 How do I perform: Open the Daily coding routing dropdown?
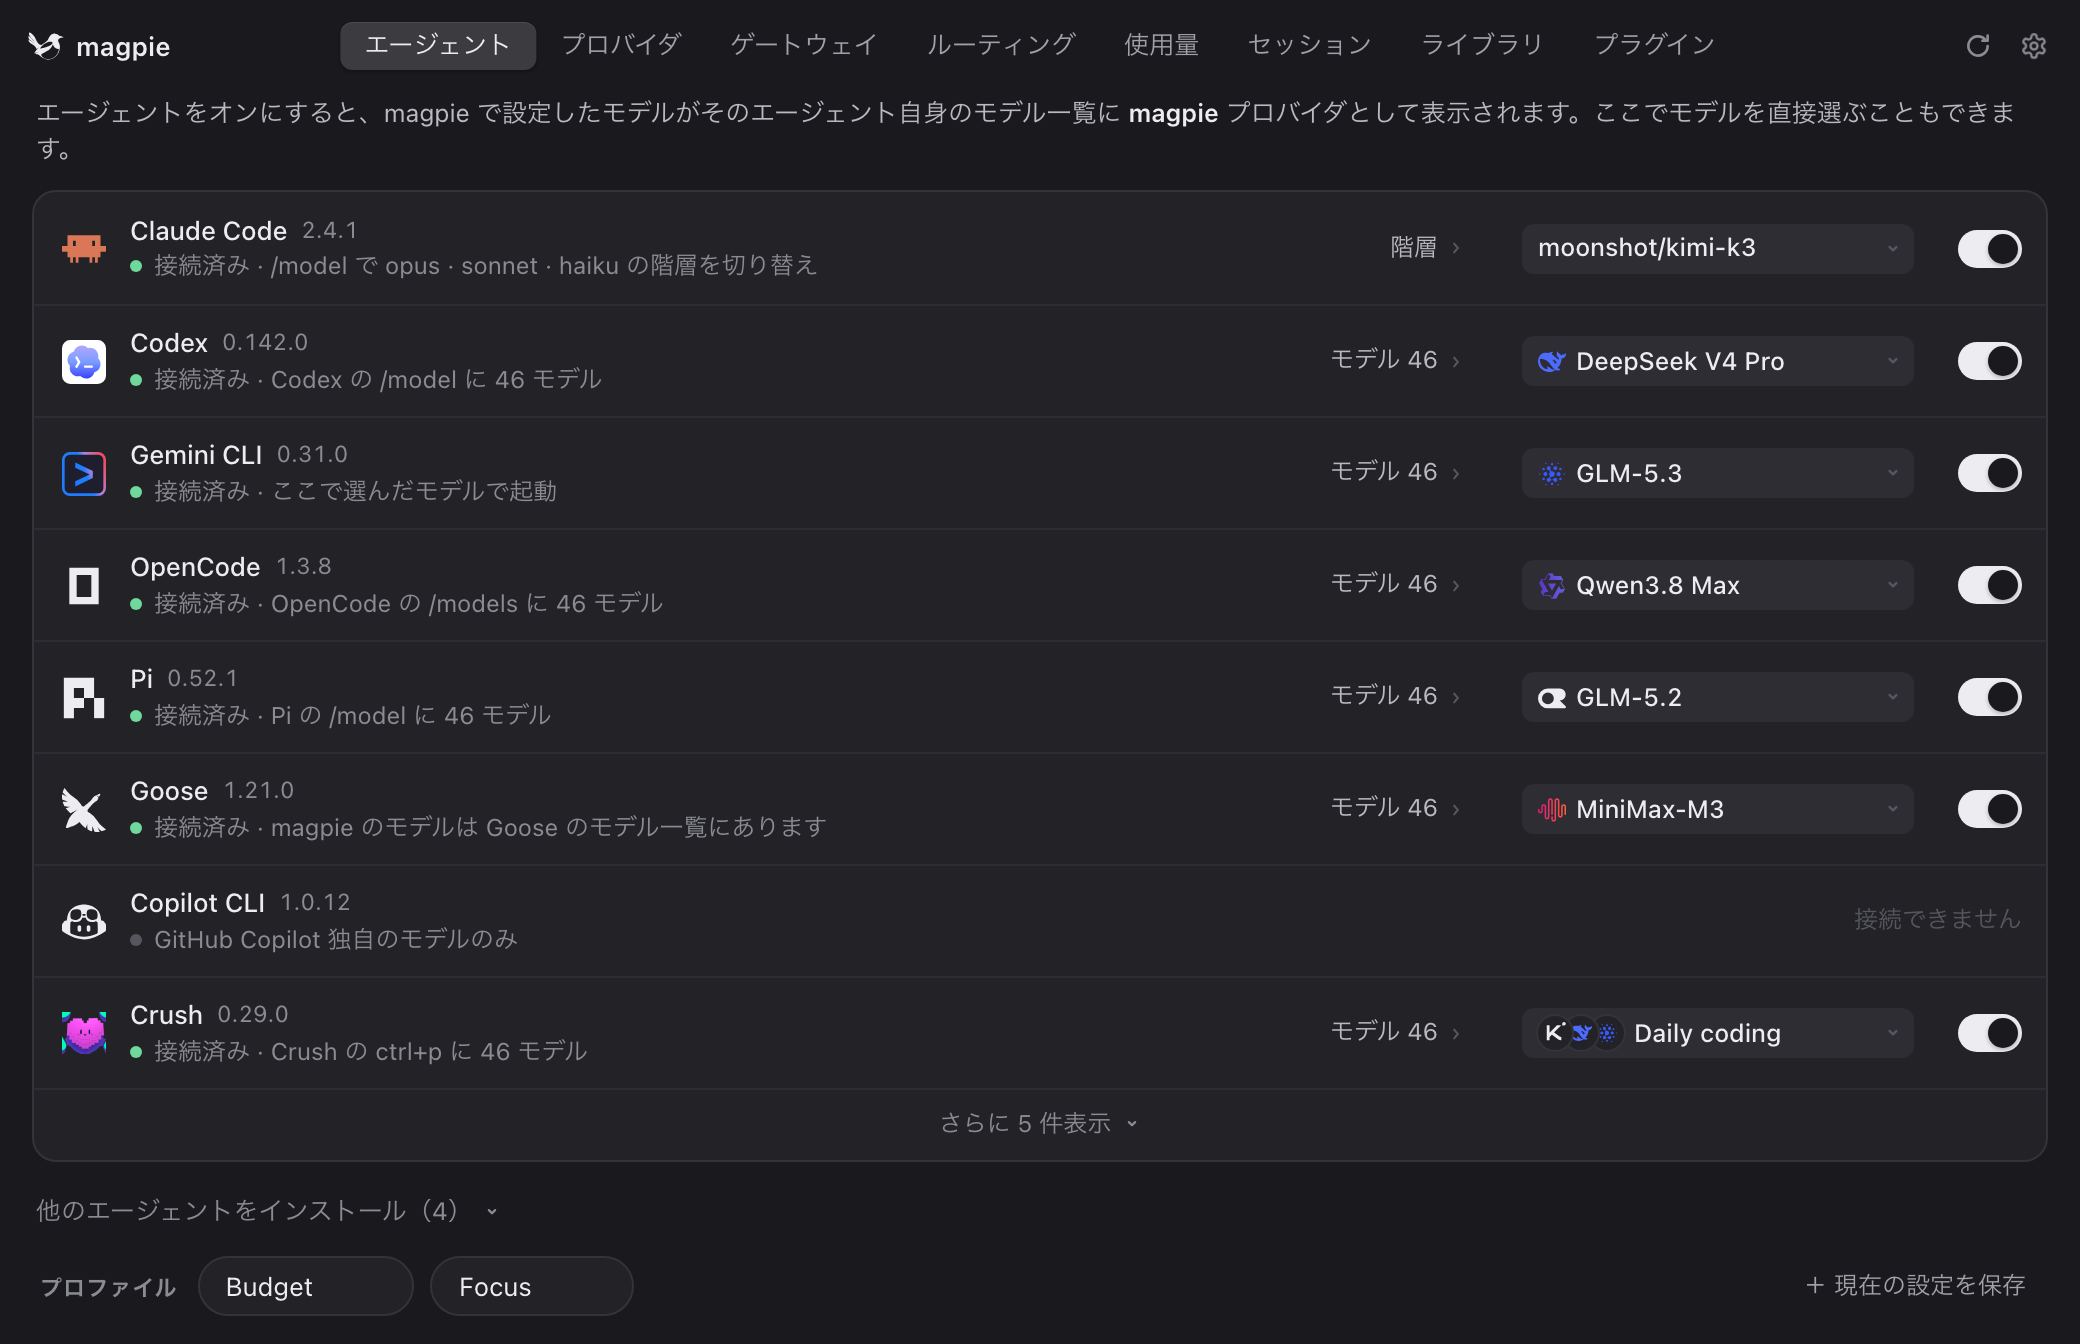pyautogui.click(x=1717, y=1033)
